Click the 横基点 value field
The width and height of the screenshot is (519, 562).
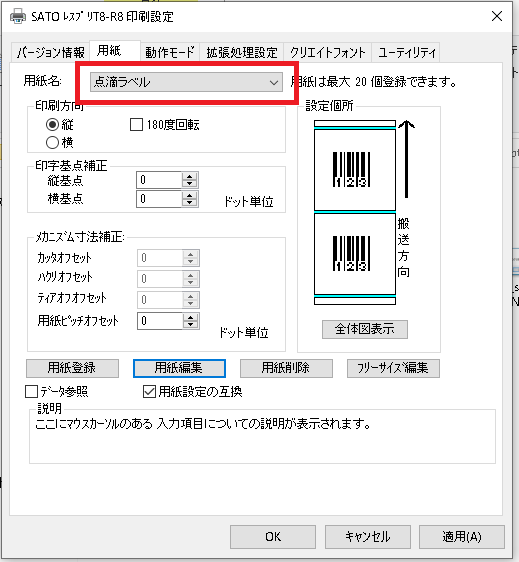click(x=159, y=199)
